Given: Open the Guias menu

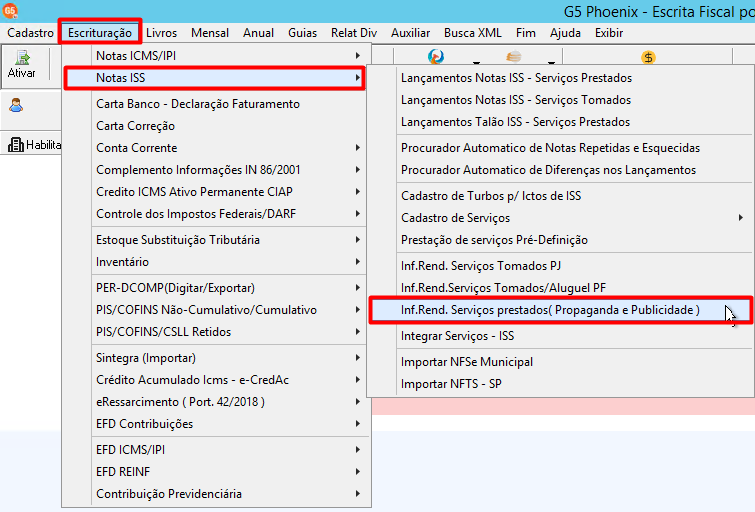Looking at the screenshot, I should click(302, 33).
